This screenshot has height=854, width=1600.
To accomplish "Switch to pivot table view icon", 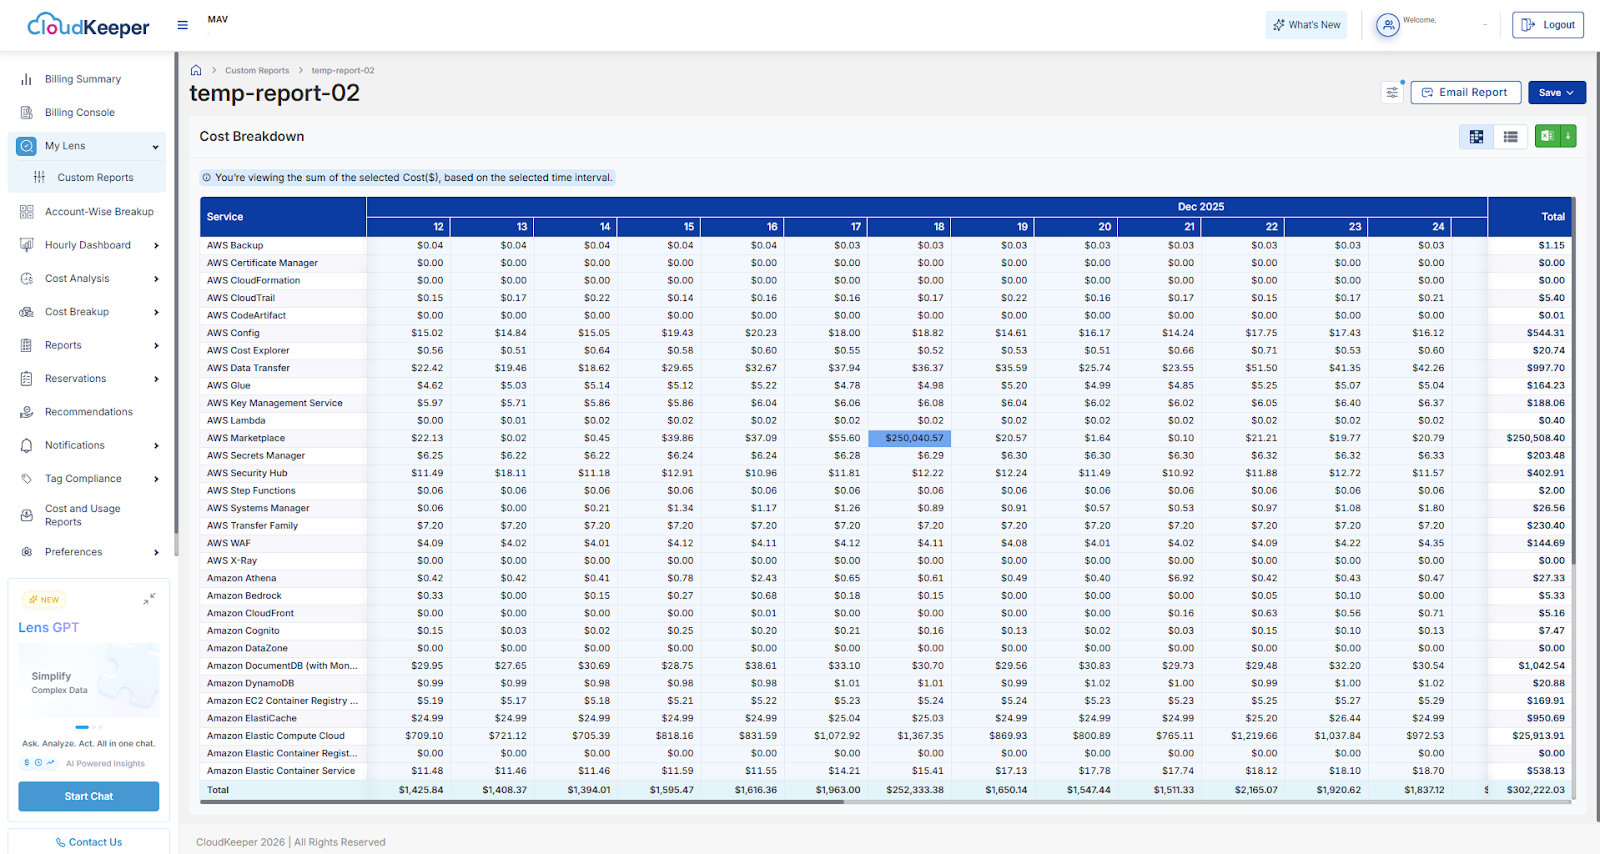I will point(1476,136).
